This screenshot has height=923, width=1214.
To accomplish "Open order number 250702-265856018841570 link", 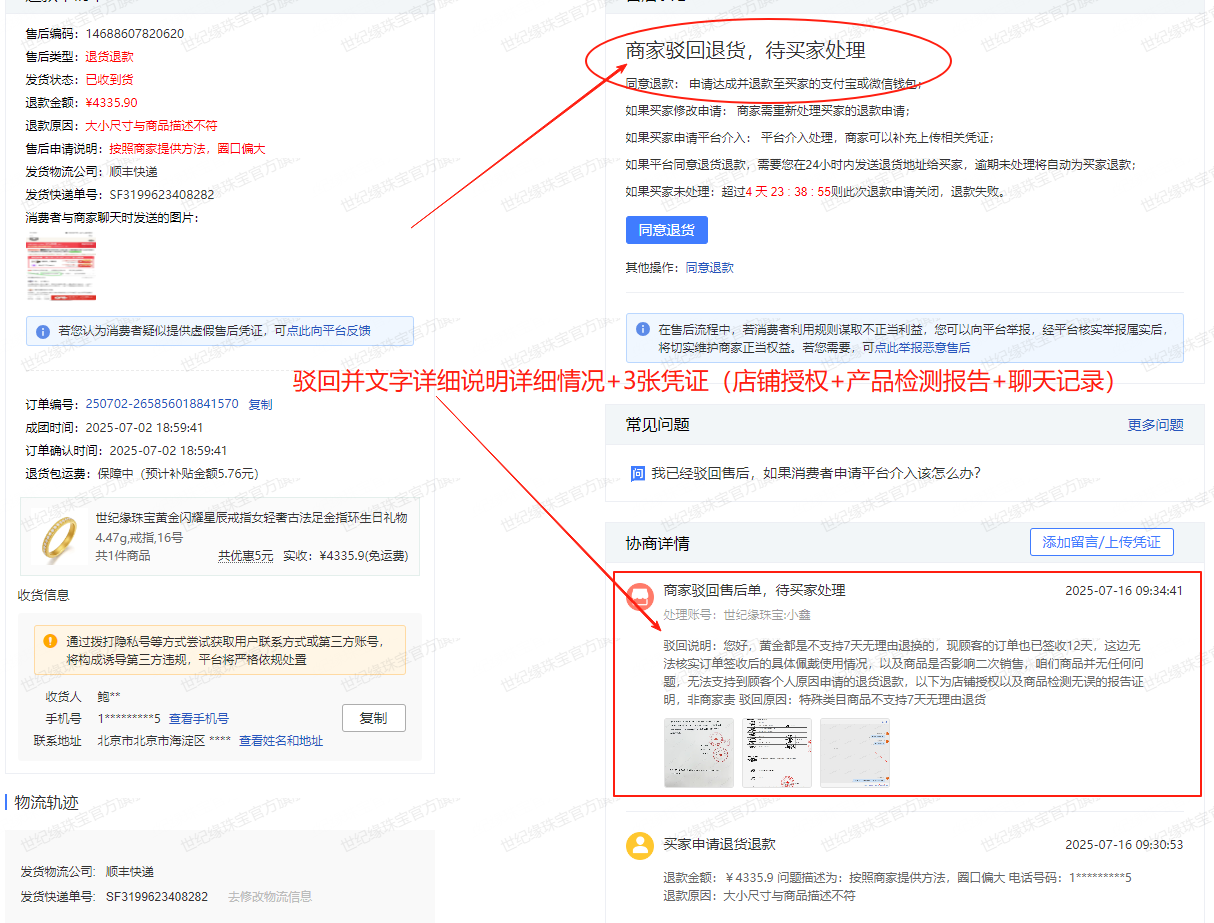I will tap(162, 404).
